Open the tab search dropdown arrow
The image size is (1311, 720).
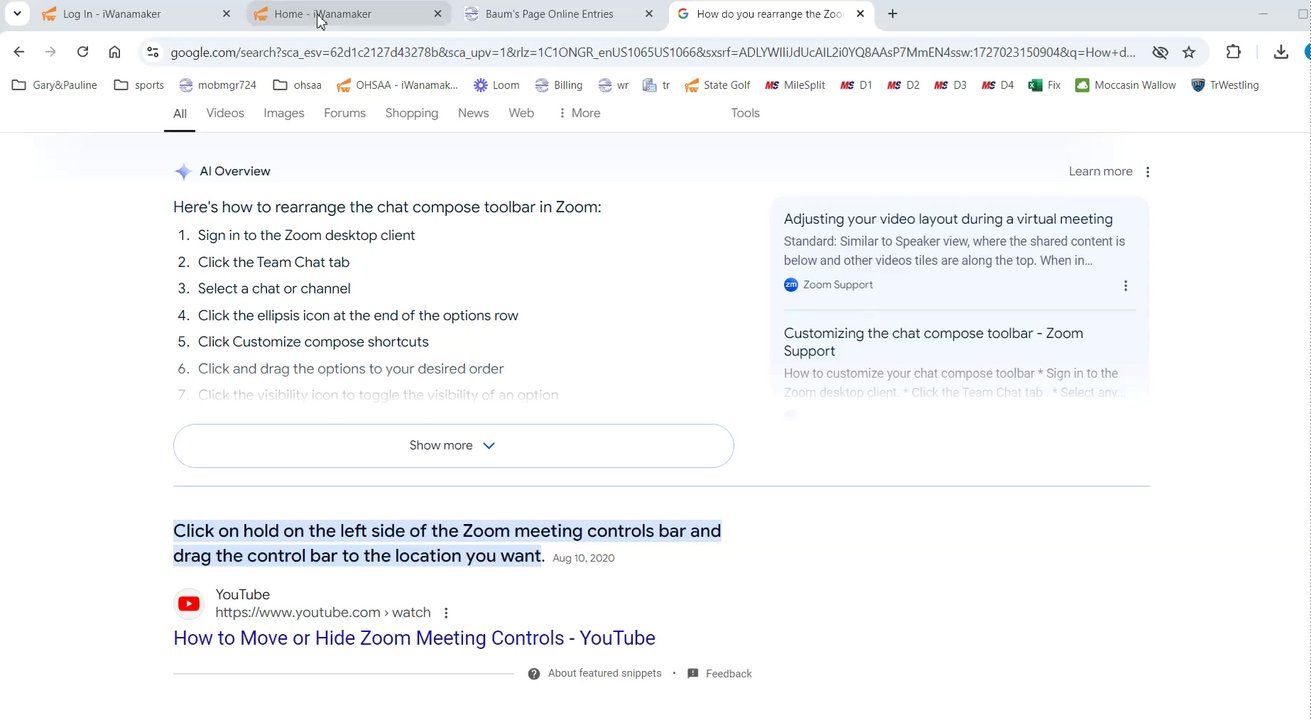[17, 14]
